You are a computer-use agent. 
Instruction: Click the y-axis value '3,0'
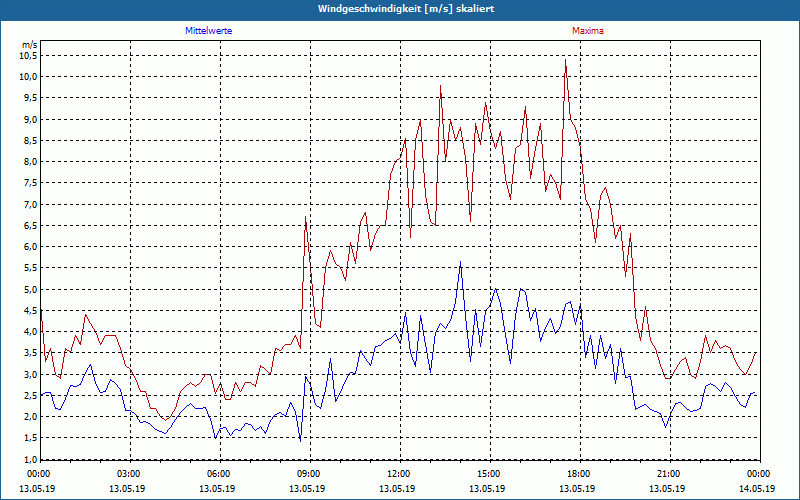point(31,374)
